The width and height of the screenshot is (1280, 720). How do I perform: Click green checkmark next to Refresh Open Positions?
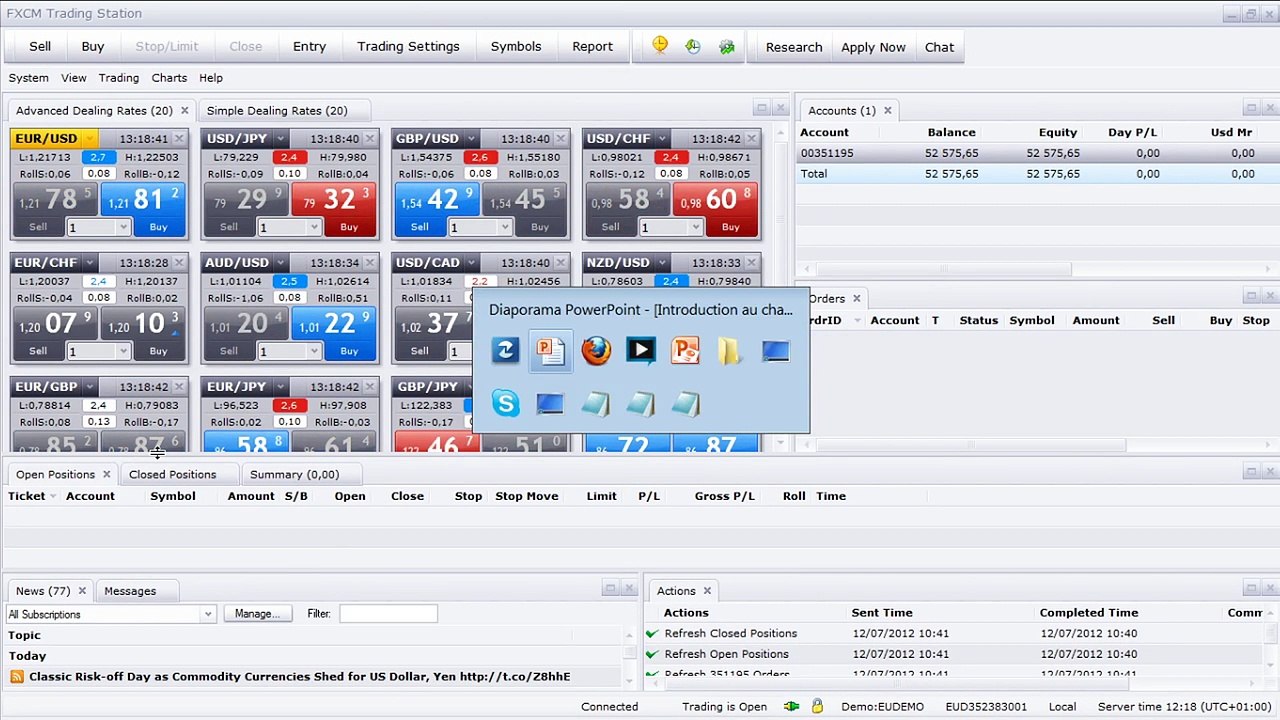pos(652,654)
